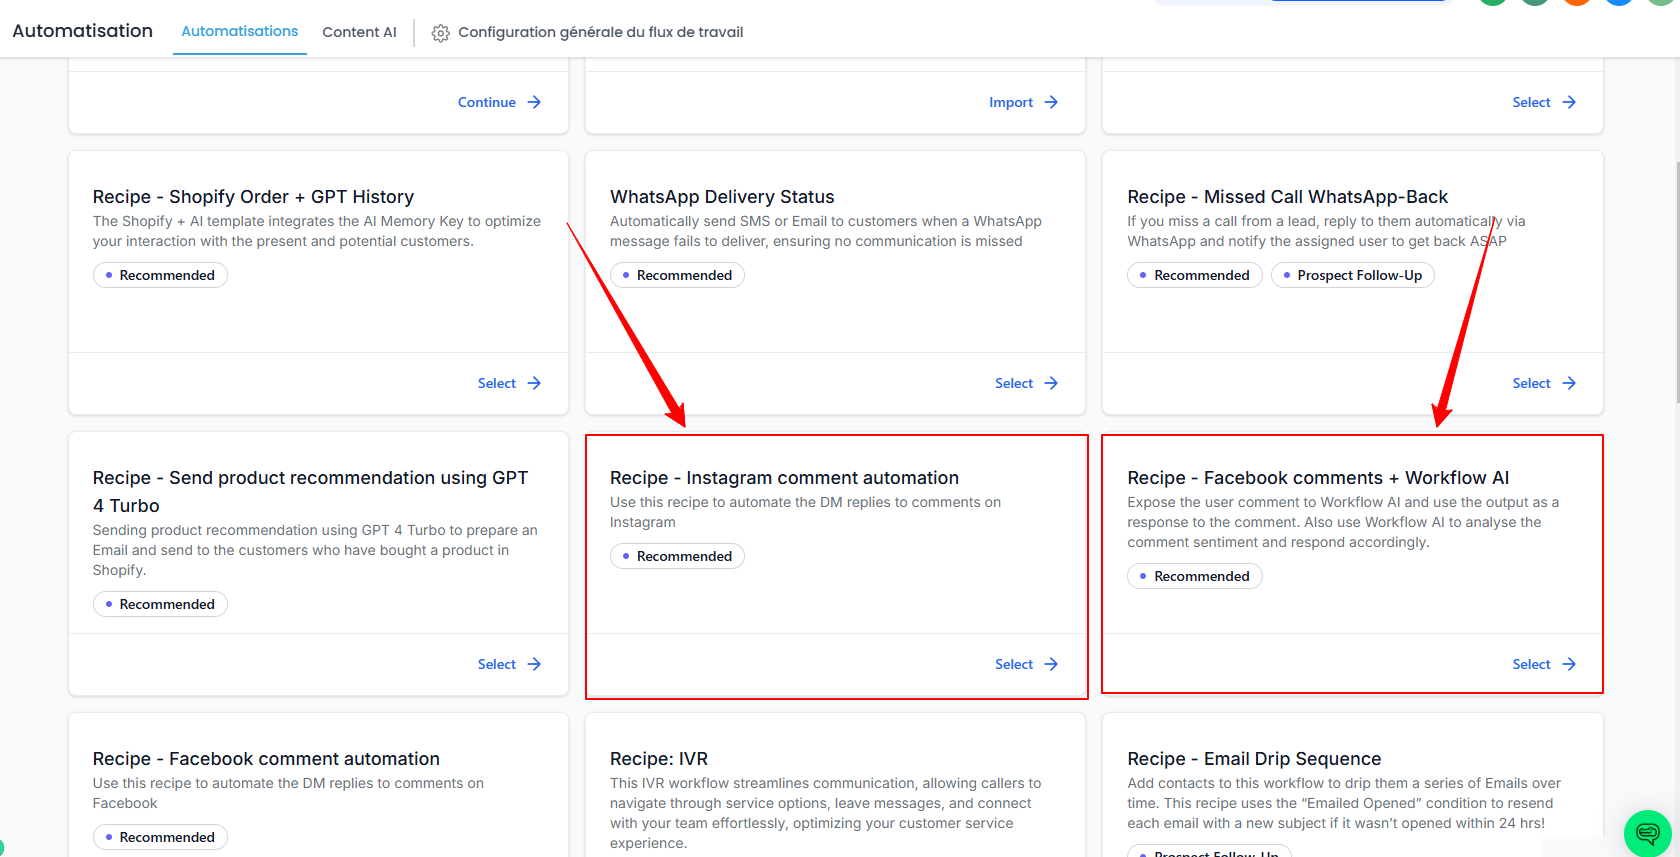
Task: Click Recommended tag on Instagram comment automation
Action: coord(677,556)
